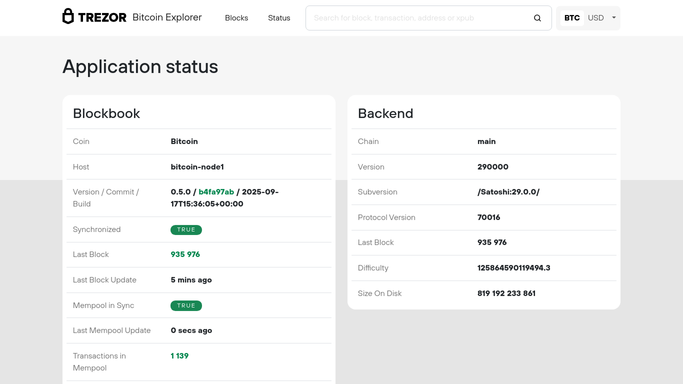Click the search magnifier icon
Screen dimensions: 683x384
click(537, 18)
